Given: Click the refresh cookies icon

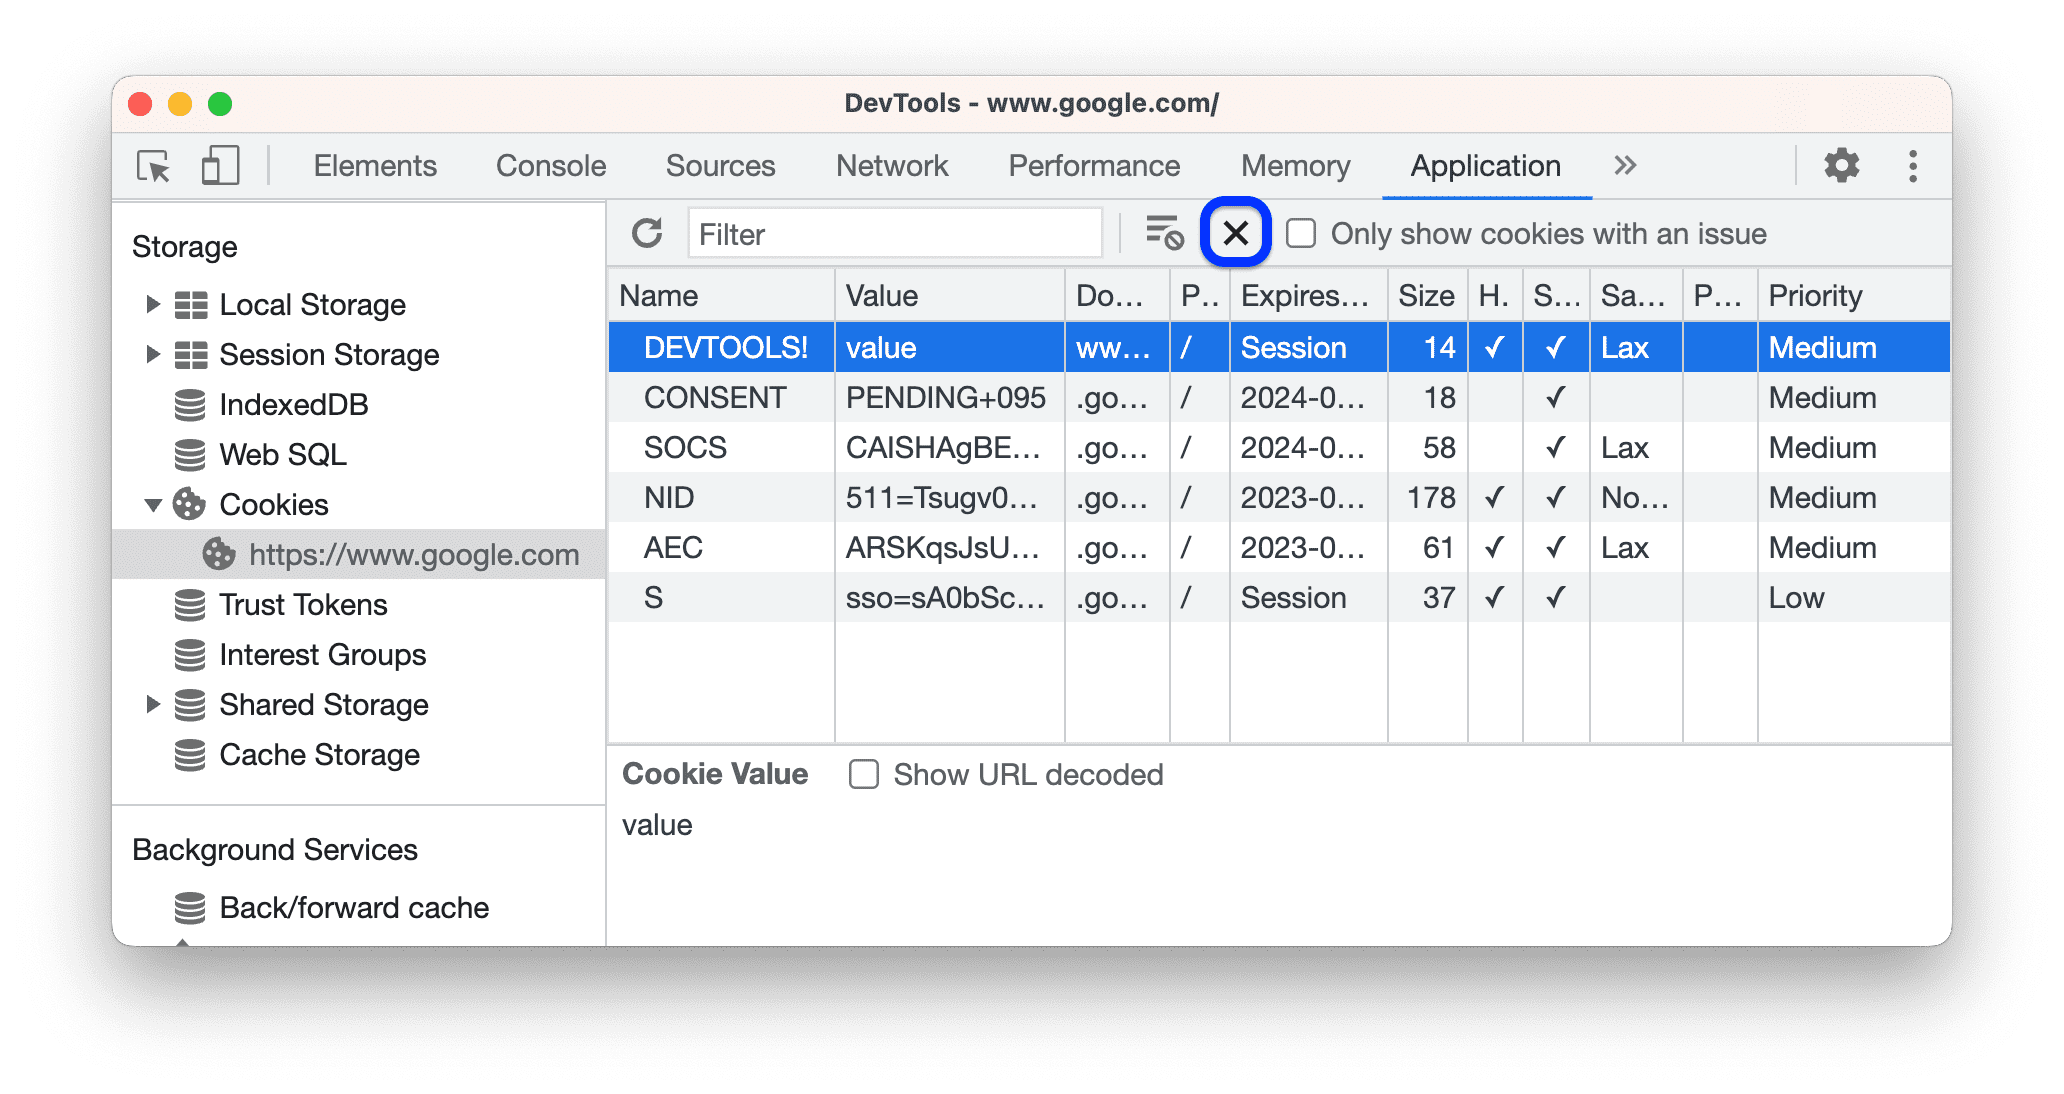Looking at the screenshot, I should (x=647, y=234).
